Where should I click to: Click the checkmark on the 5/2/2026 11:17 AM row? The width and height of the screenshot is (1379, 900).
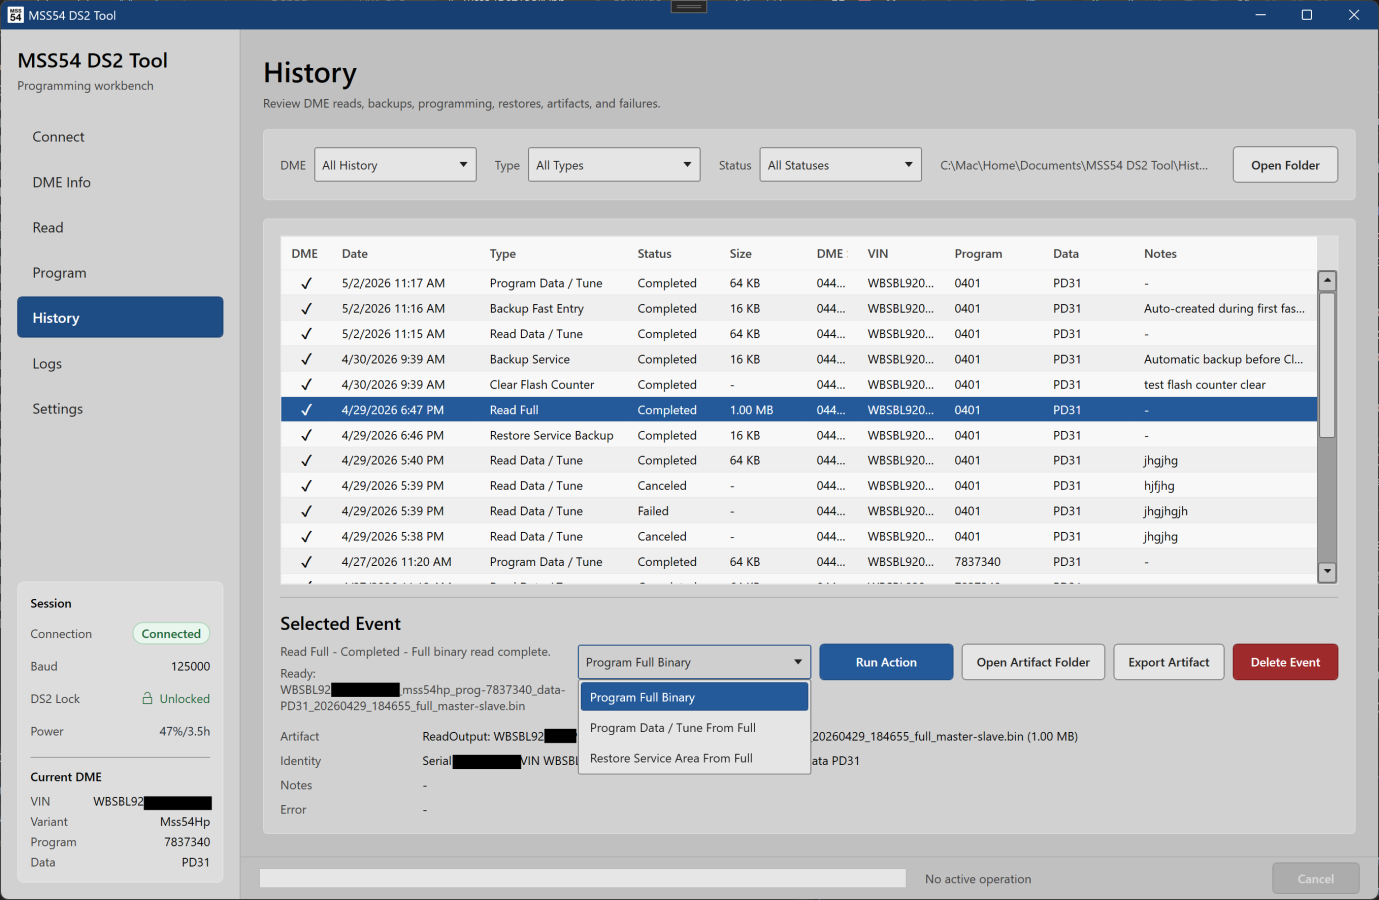pyautogui.click(x=306, y=284)
